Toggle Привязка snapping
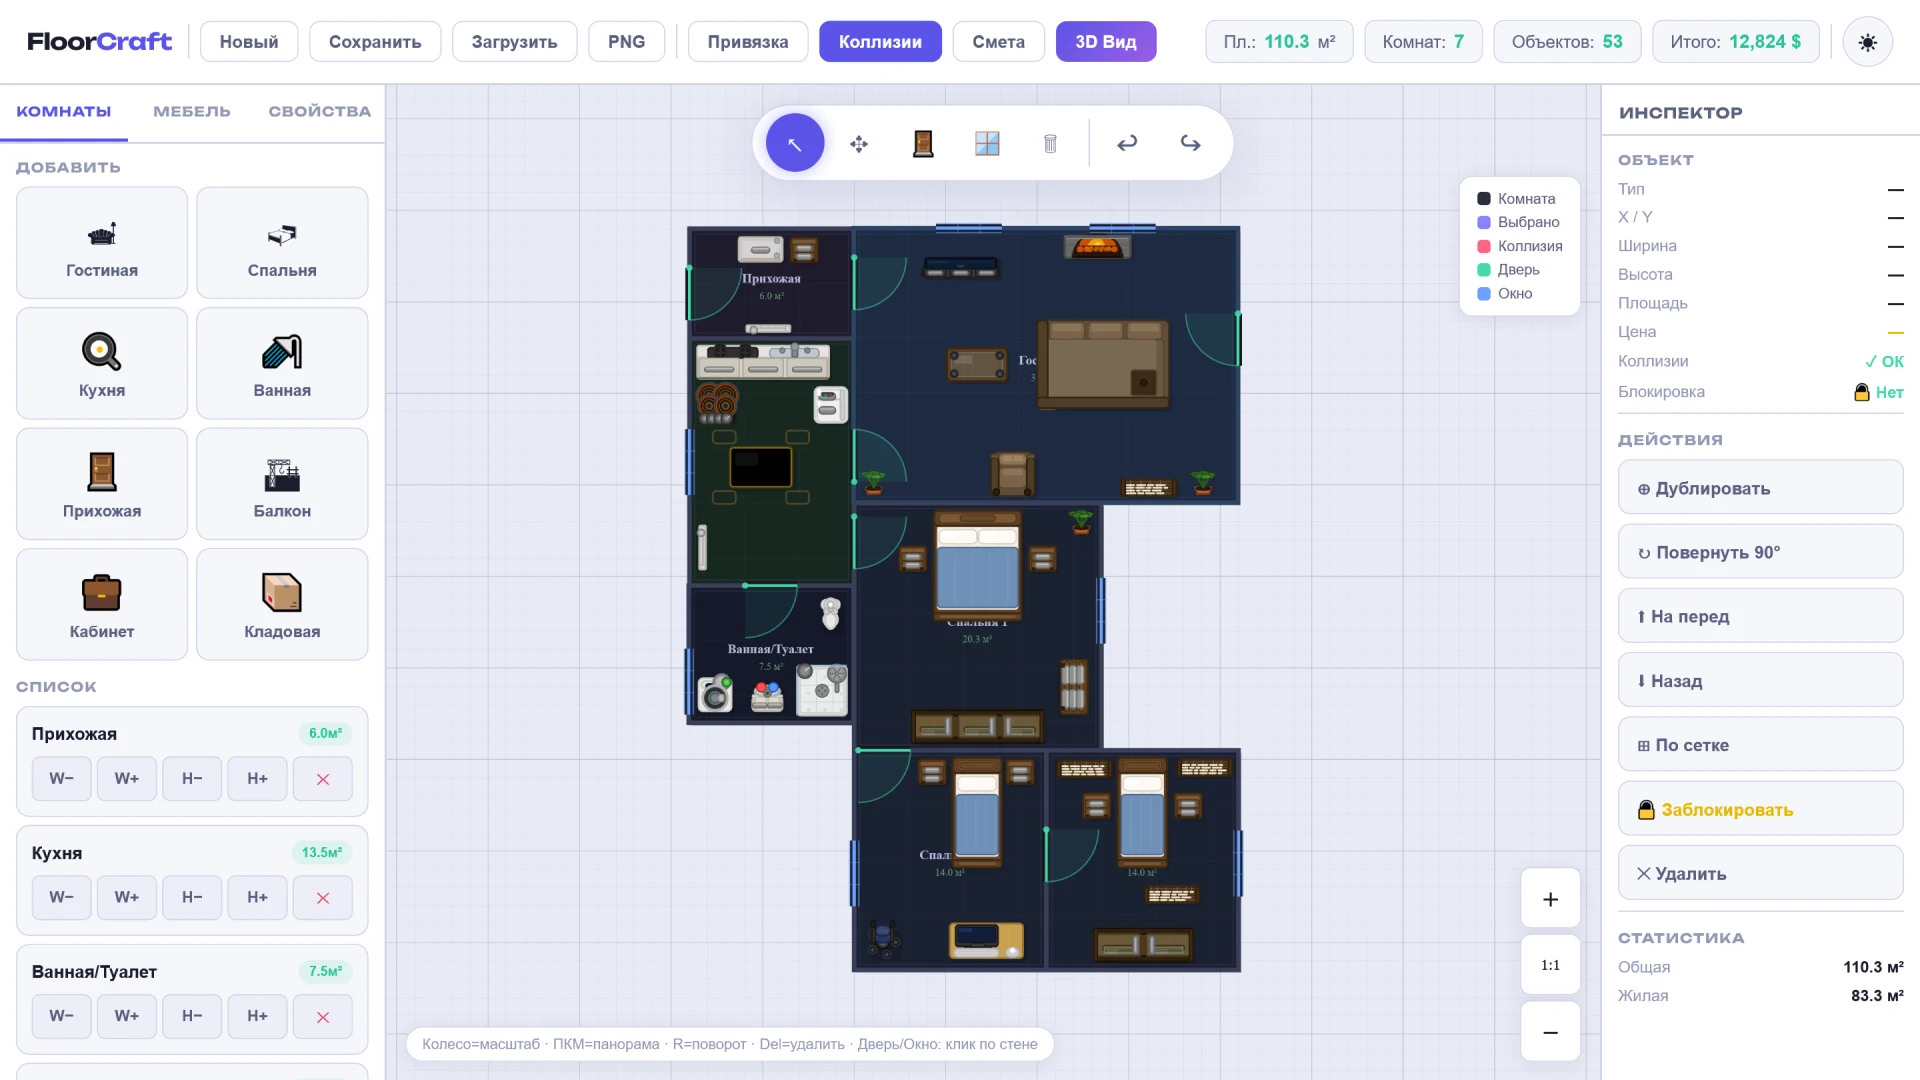The image size is (1920, 1080). 747,41
